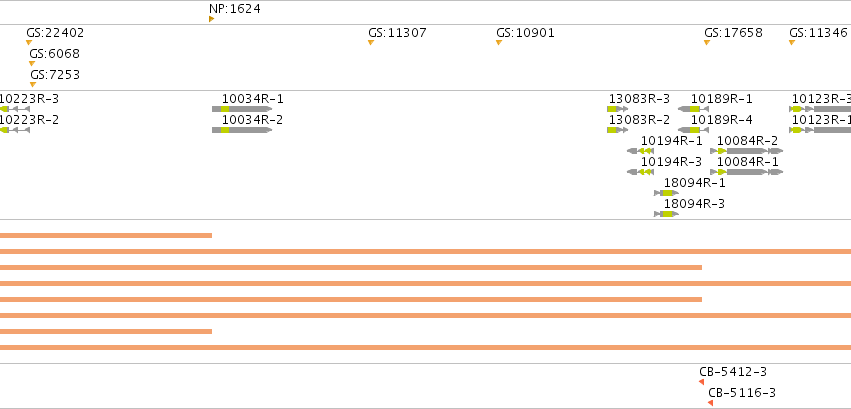Click the 10194R-1 text label

[671, 140]
